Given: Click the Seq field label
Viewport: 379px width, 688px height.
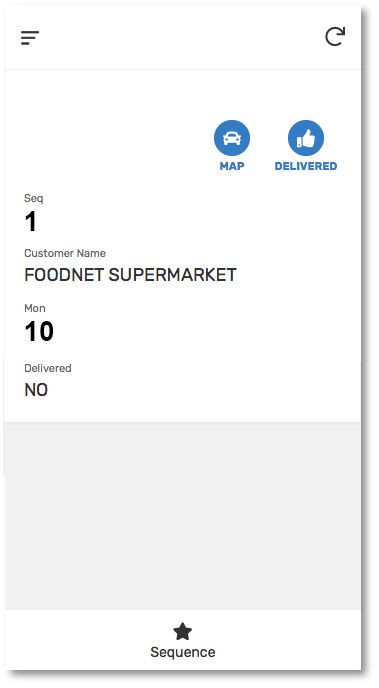Looking at the screenshot, I should [x=34, y=198].
